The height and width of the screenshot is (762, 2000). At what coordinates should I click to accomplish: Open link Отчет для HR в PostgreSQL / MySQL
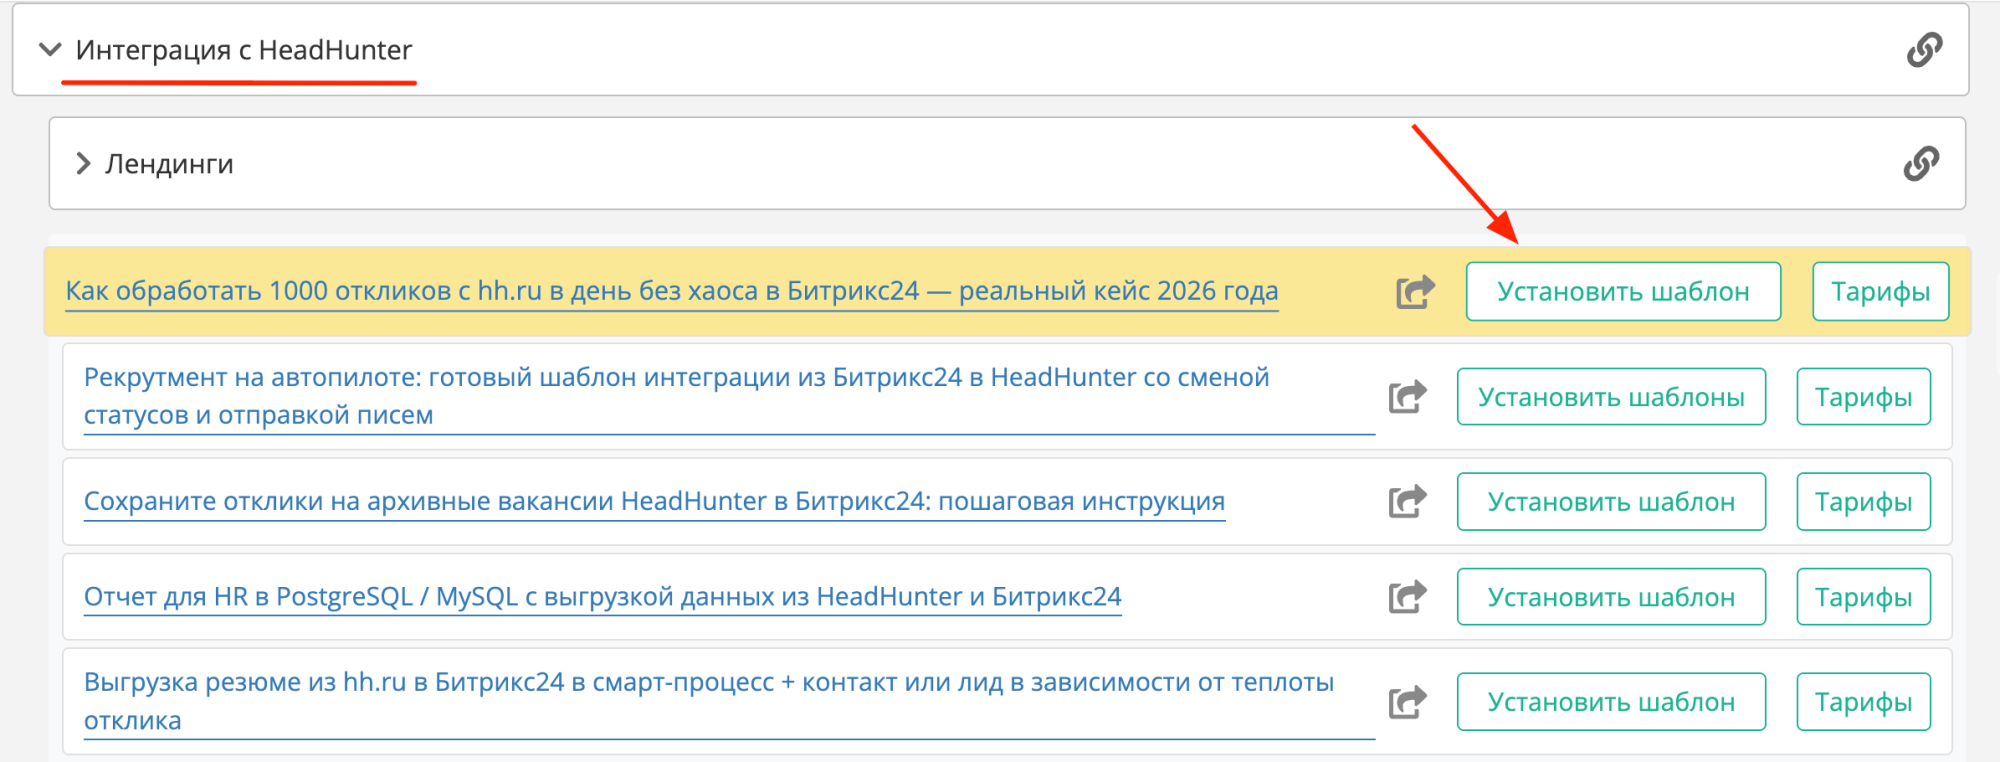(602, 597)
